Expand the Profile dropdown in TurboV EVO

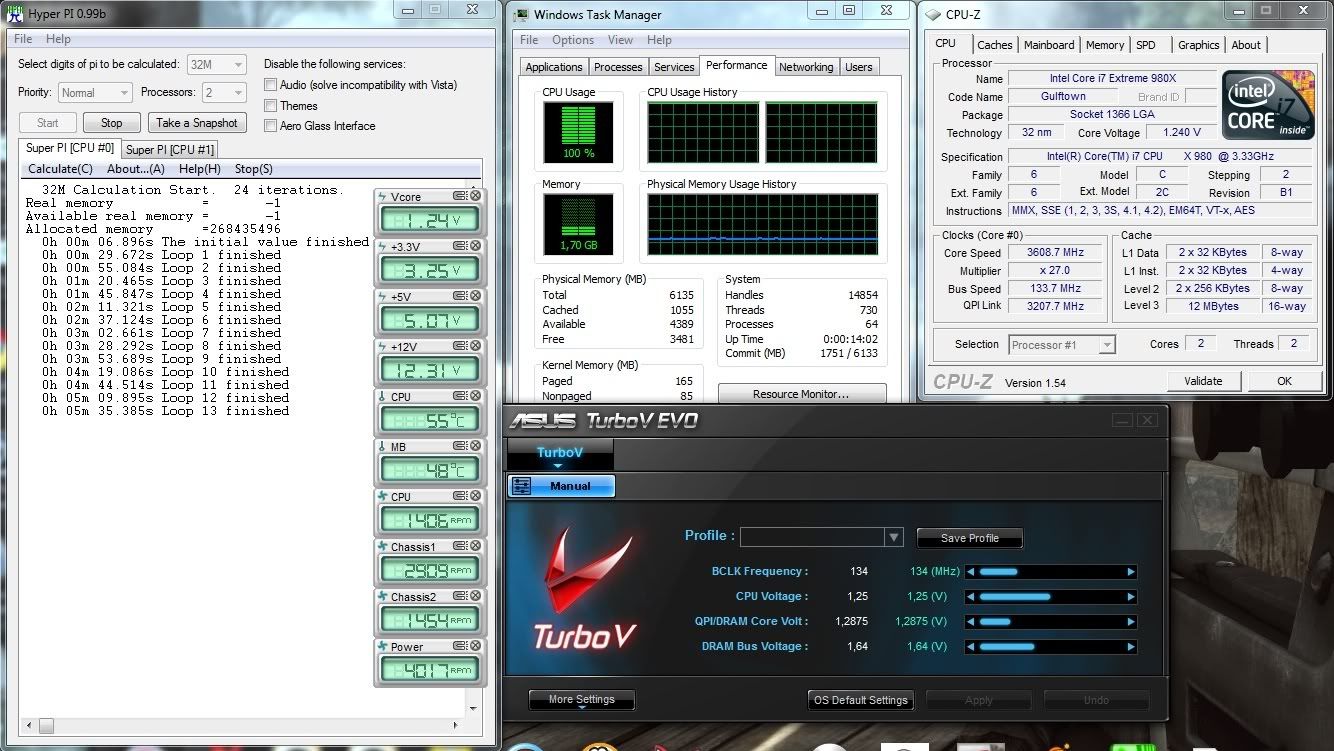[x=894, y=537]
